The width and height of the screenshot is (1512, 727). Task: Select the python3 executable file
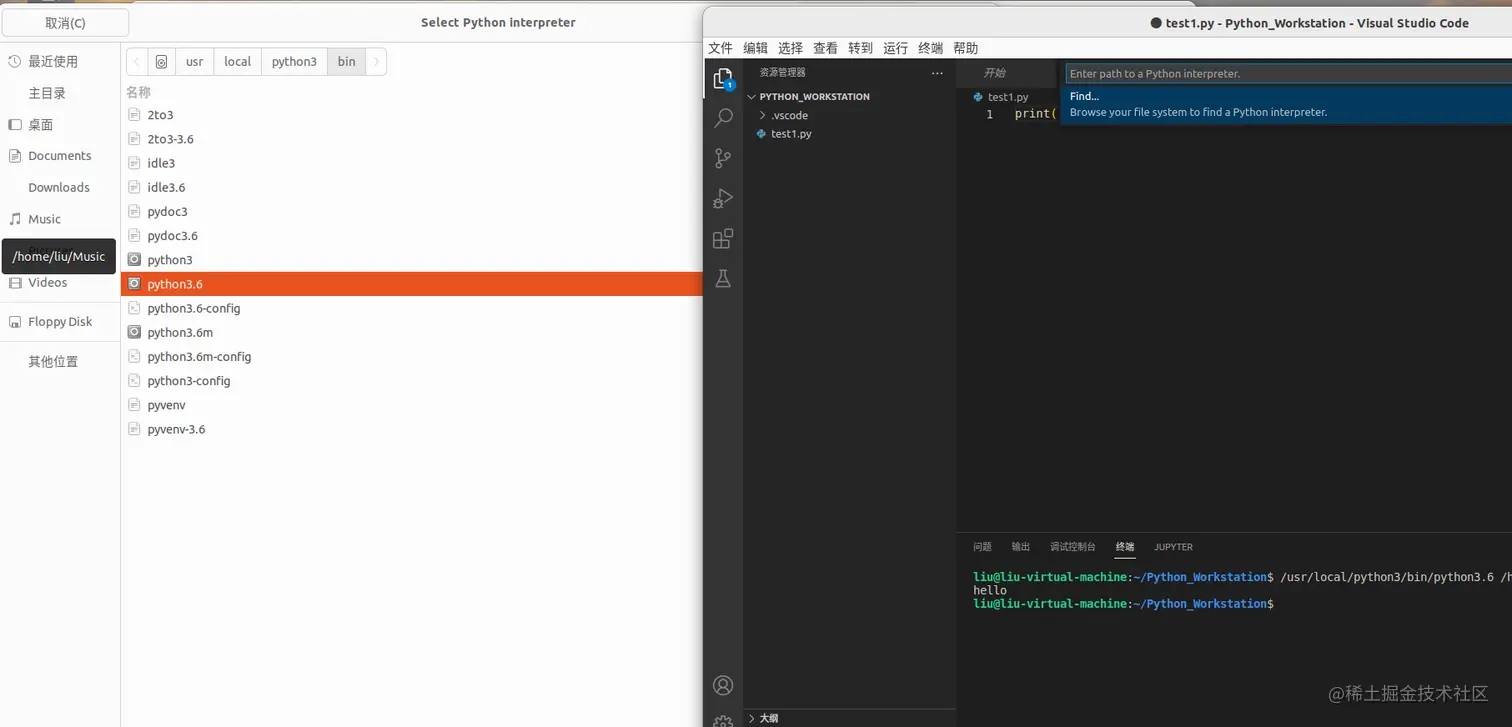point(411,260)
